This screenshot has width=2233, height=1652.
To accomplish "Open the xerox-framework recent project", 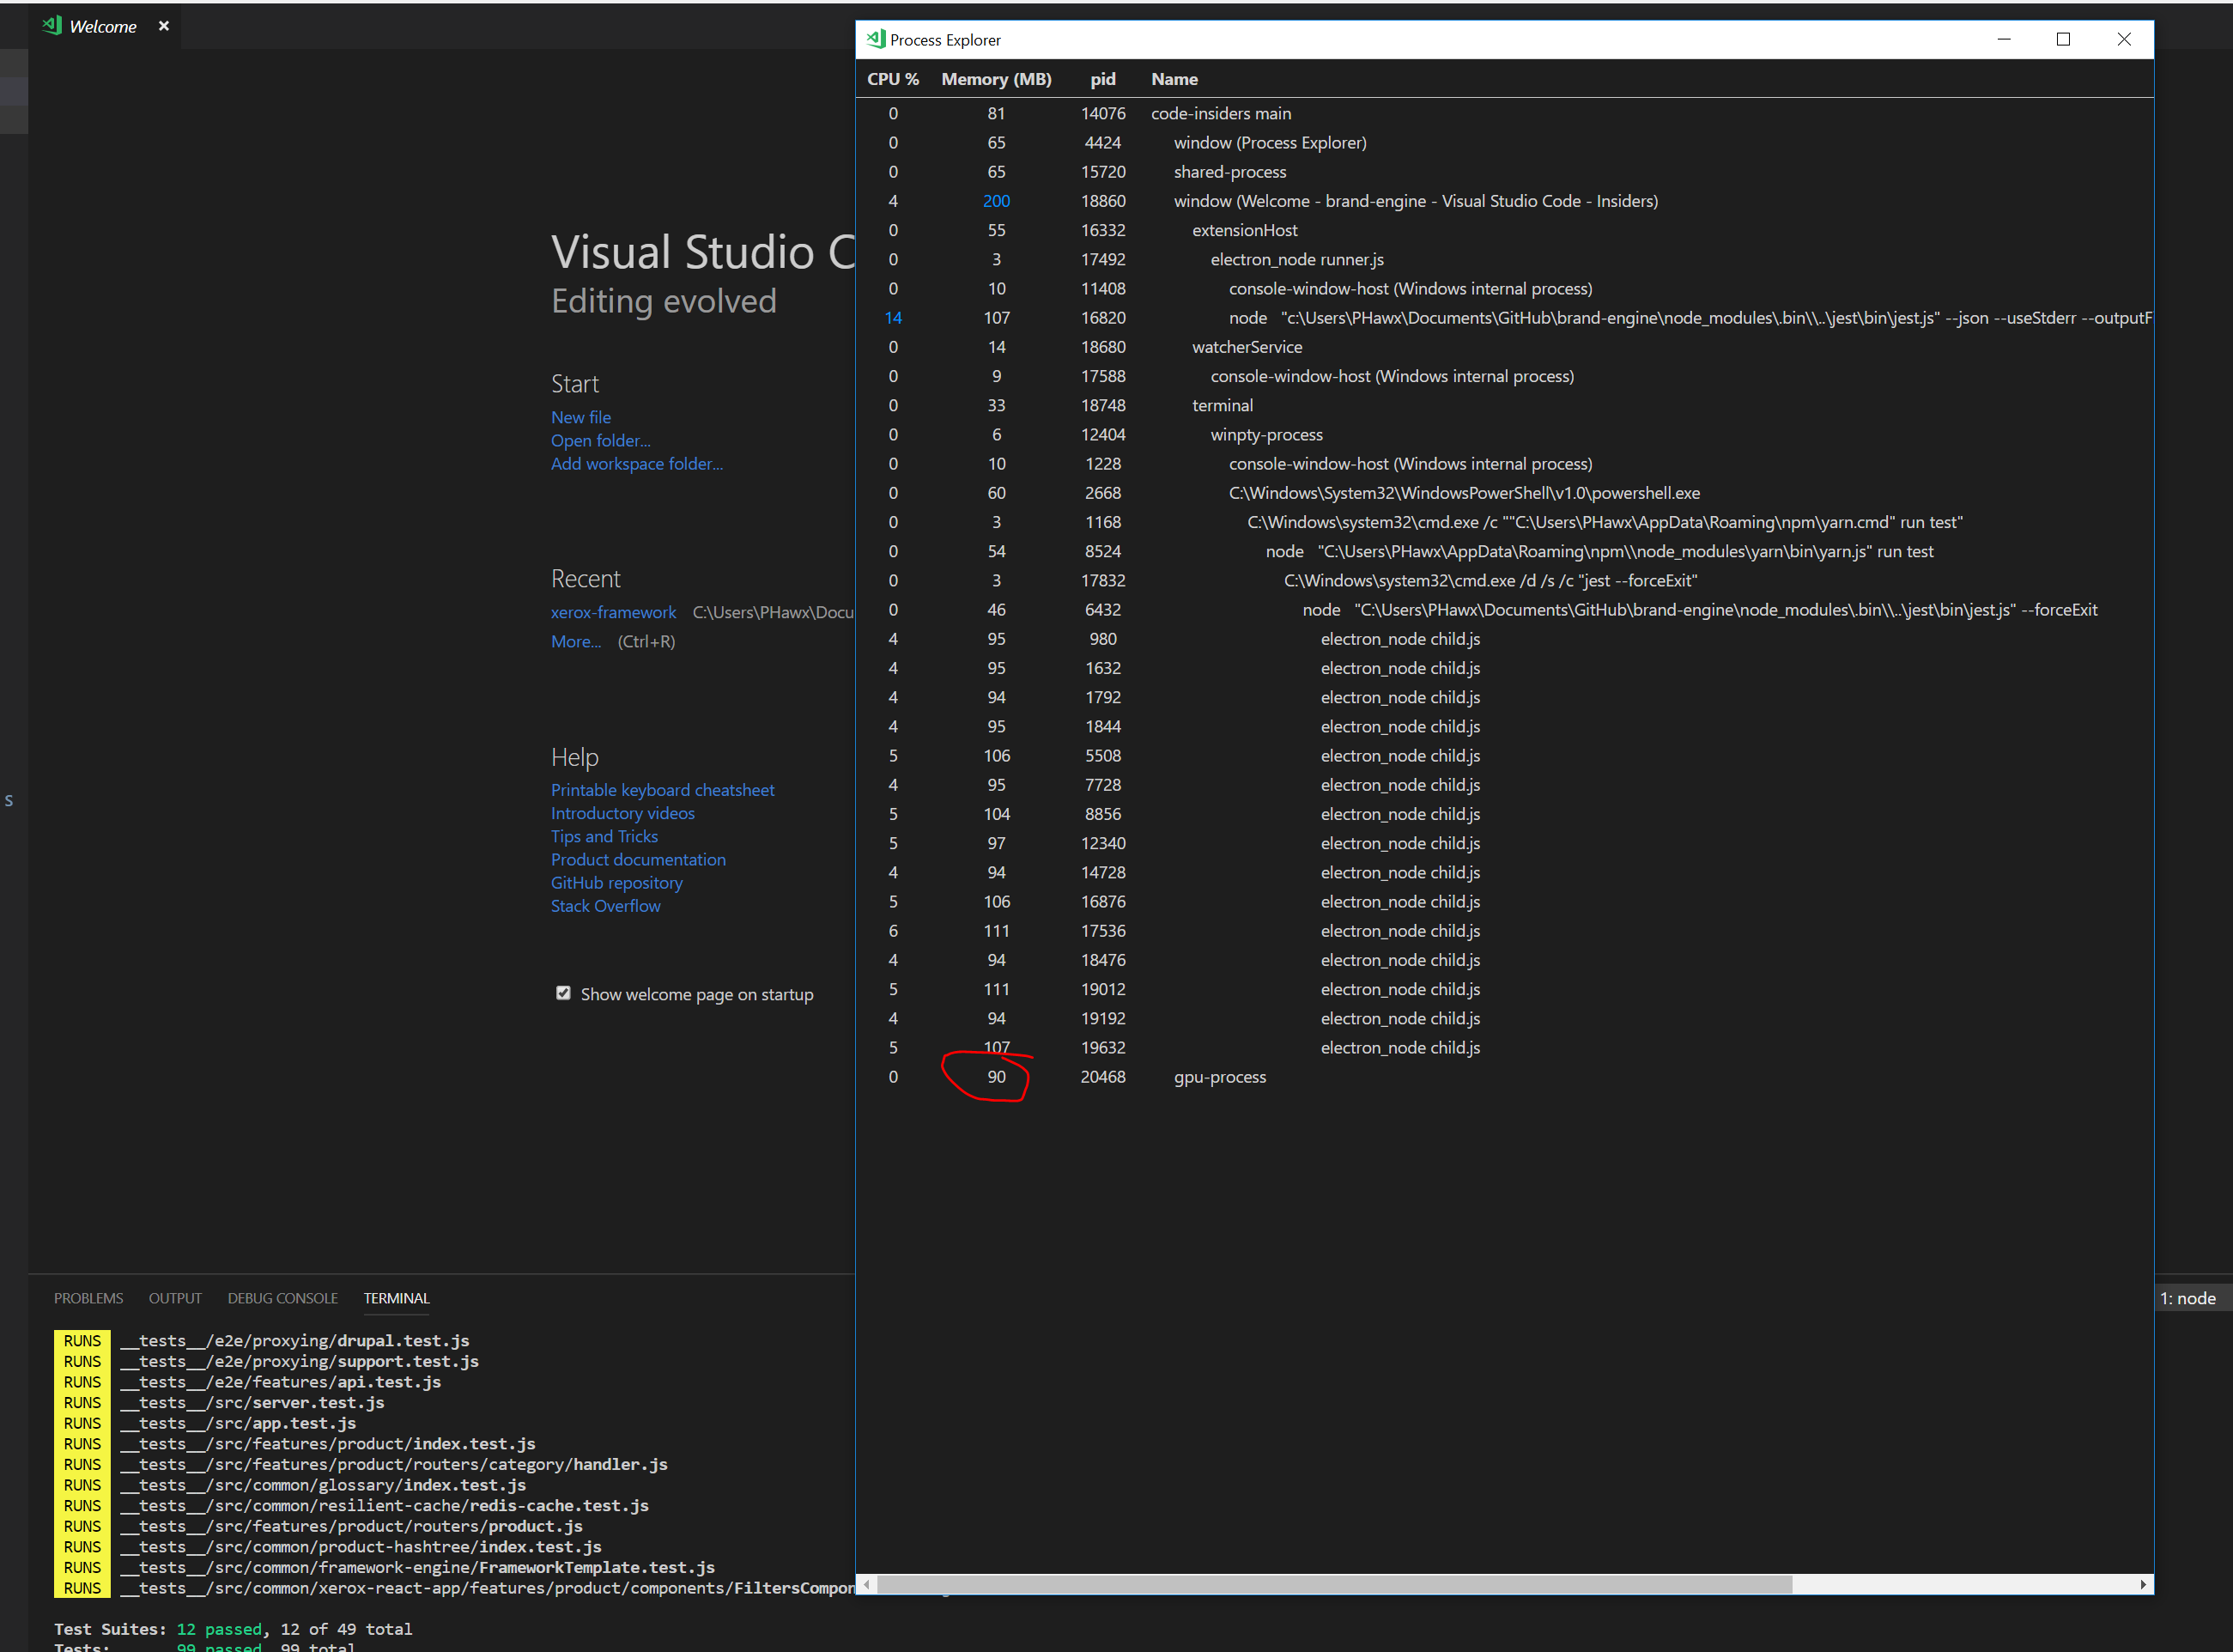I will (613, 612).
